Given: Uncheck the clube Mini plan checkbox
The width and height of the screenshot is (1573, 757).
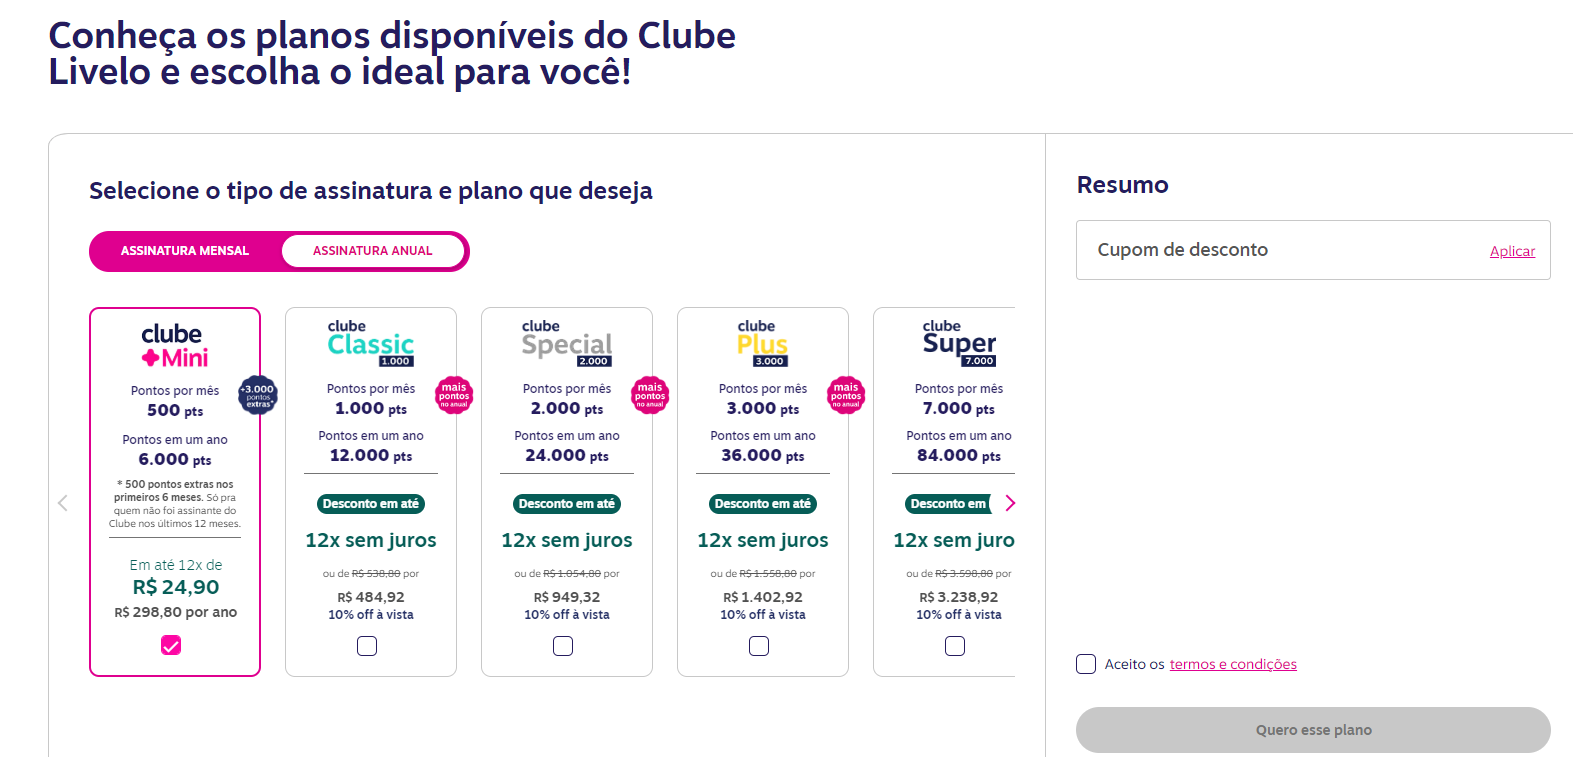Looking at the screenshot, I should click(171, 646).
